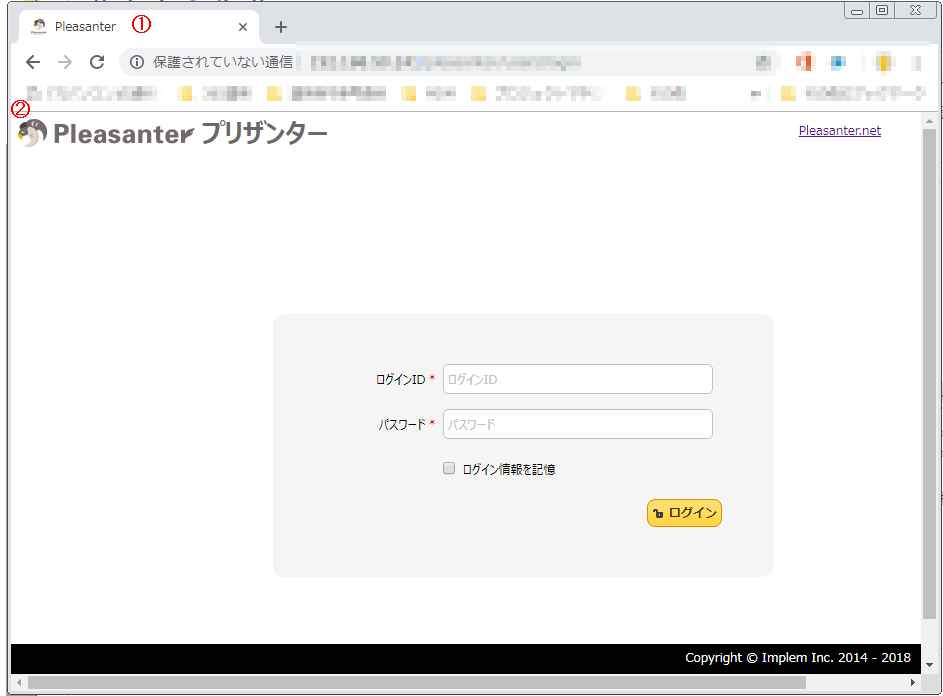943x696 pixels.
Task: Click the vertical scrollbar up arrow
Action: [929, 121]
